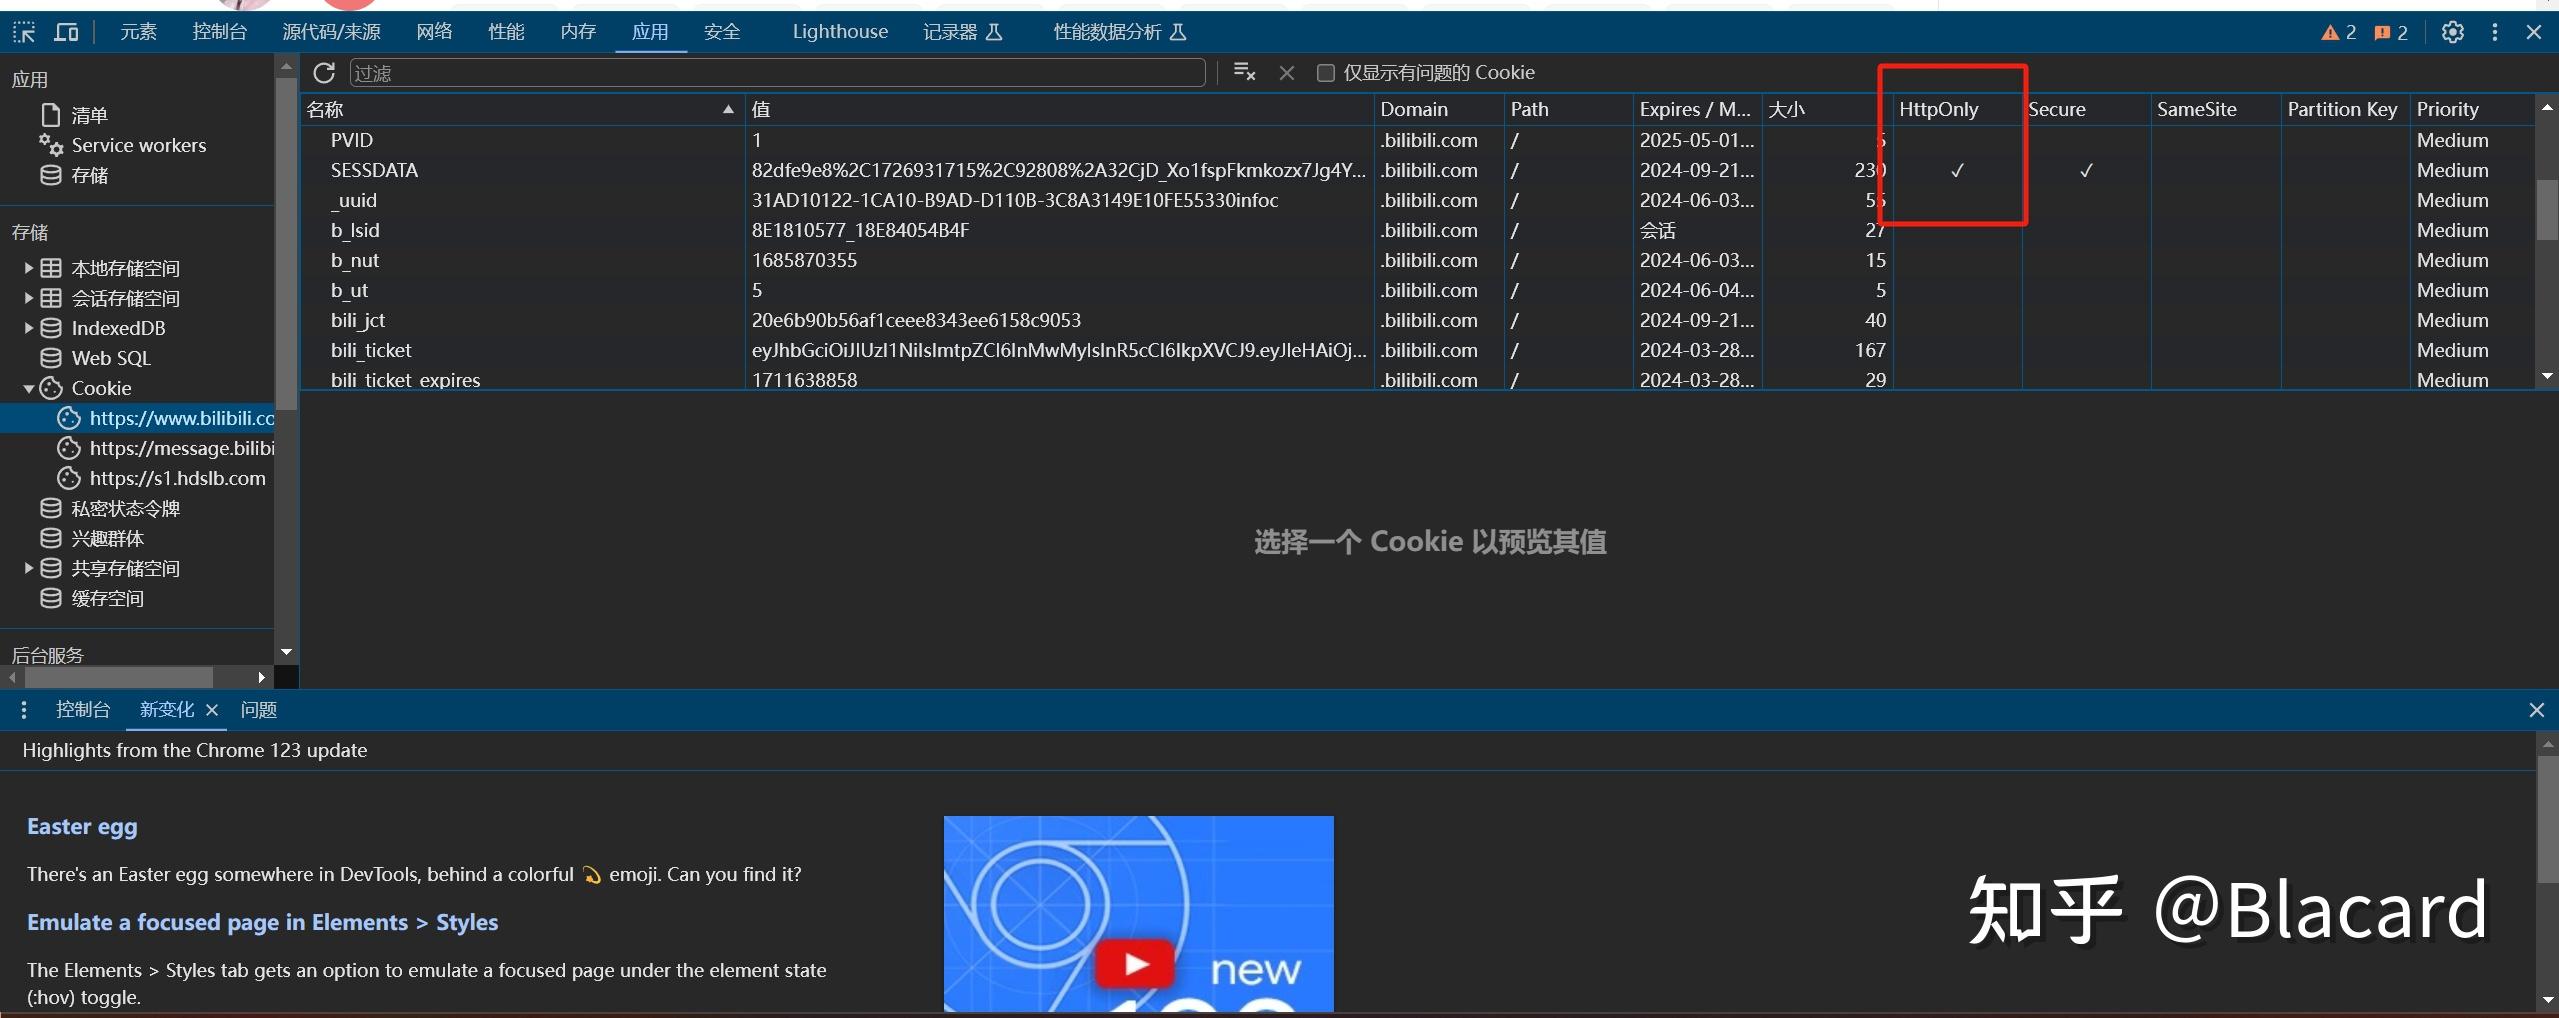
Task: Open Emulate a focused page link
Action: click(262, 922)
